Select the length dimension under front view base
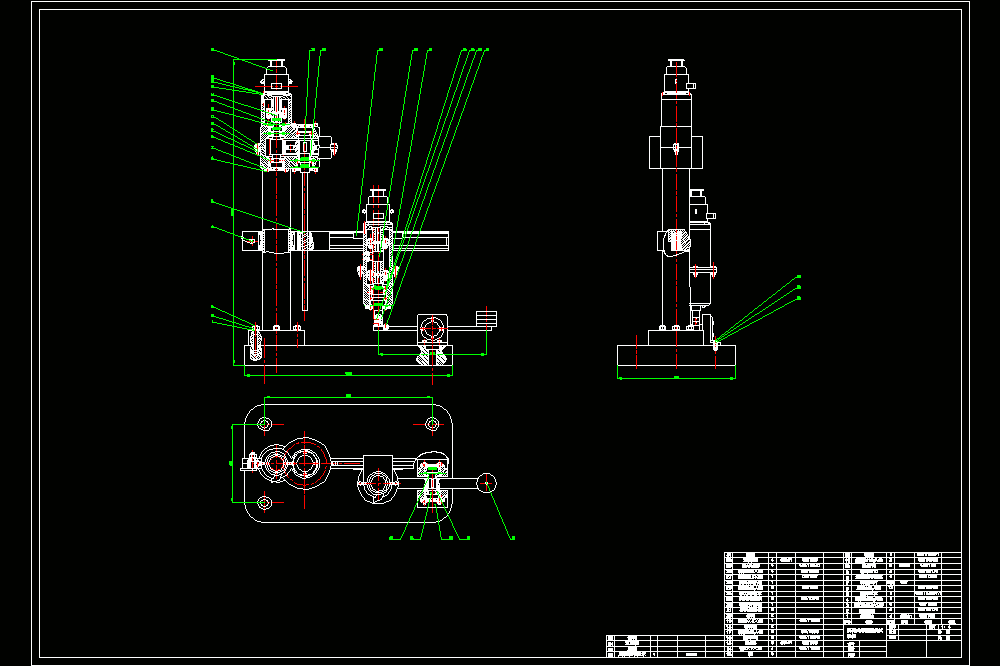This screenshot has height=666, width=1000. click(349, 375)
